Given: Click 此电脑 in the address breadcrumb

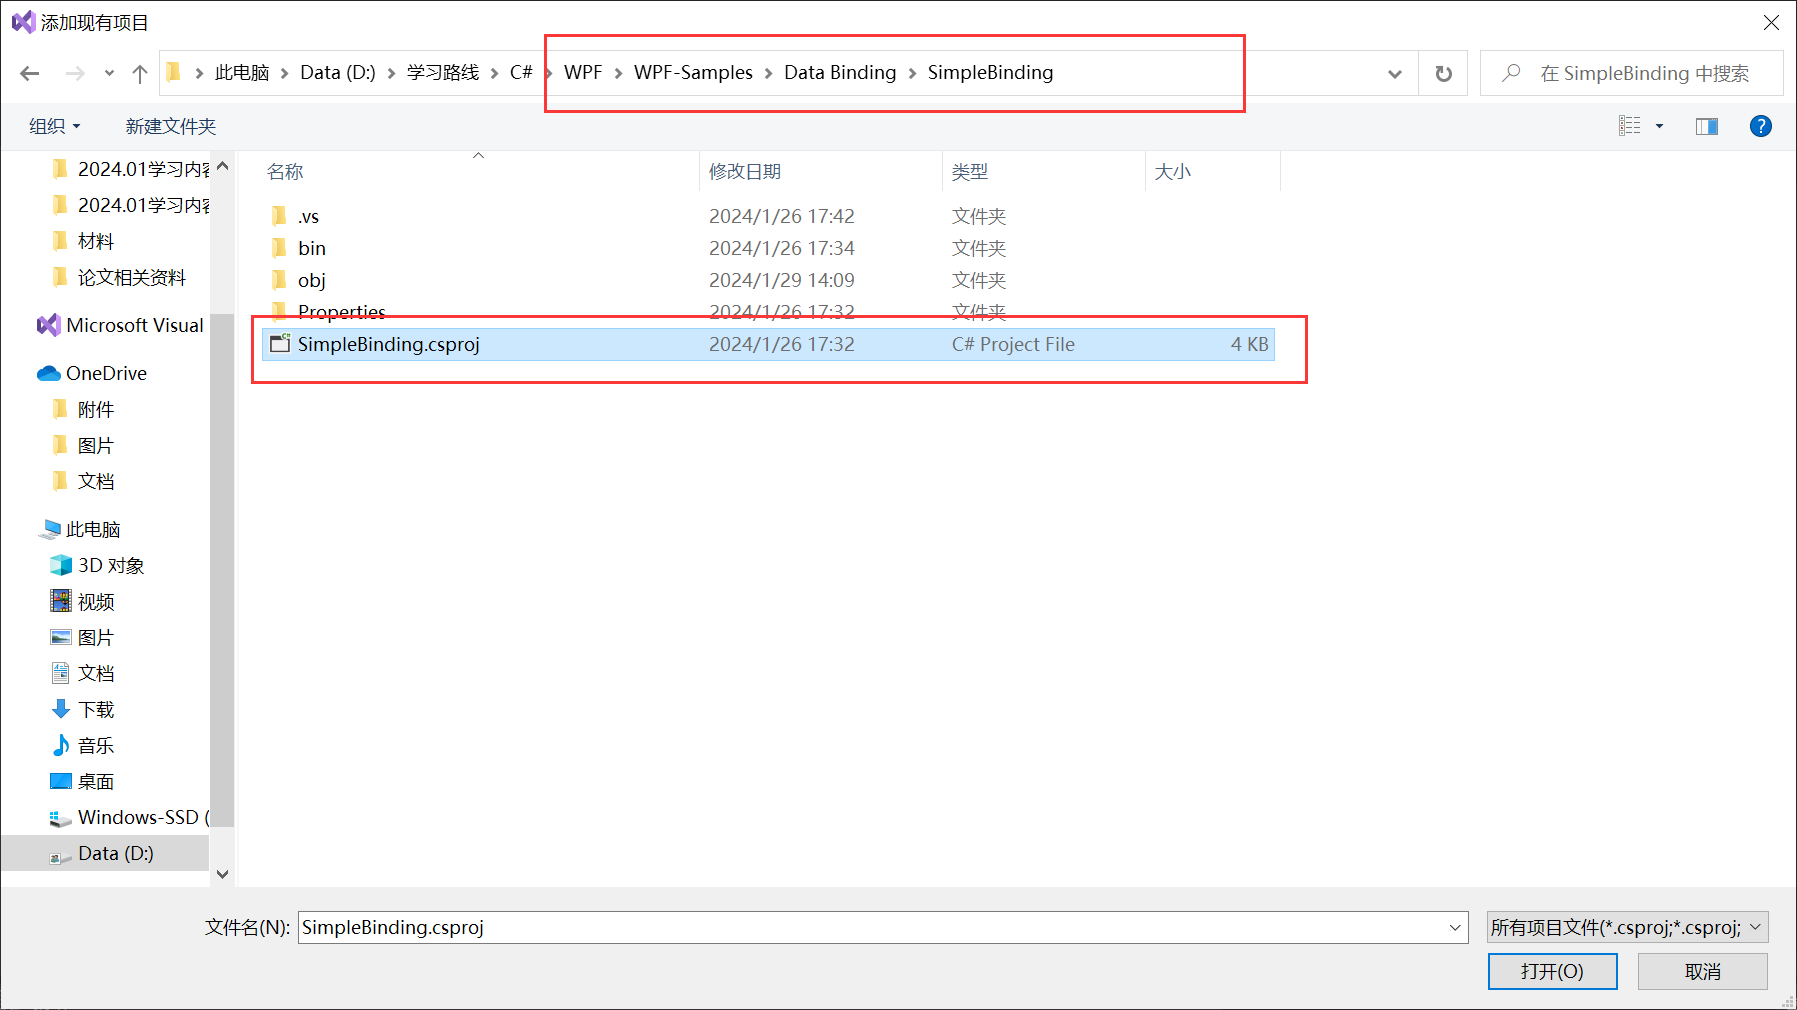Looking at the screenshot, I should click(242, 72).
